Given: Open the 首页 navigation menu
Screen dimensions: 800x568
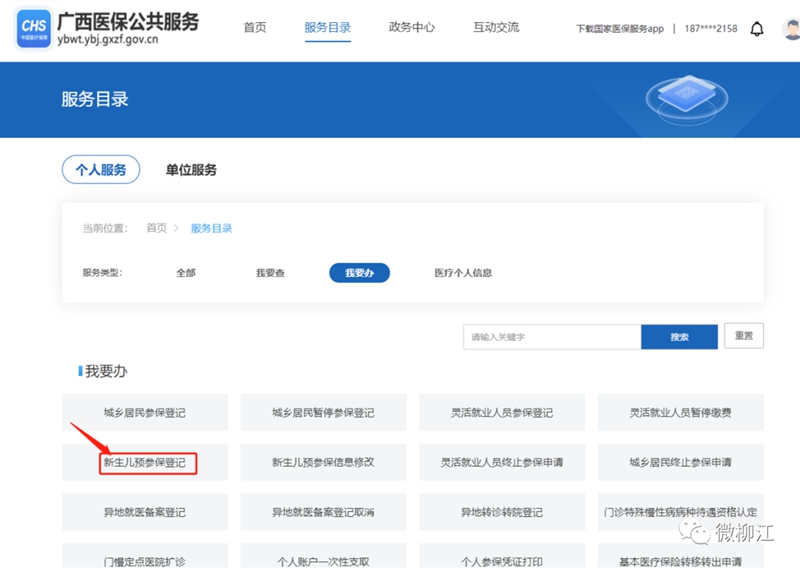Looking at the screenshot, I should point(255,27).
